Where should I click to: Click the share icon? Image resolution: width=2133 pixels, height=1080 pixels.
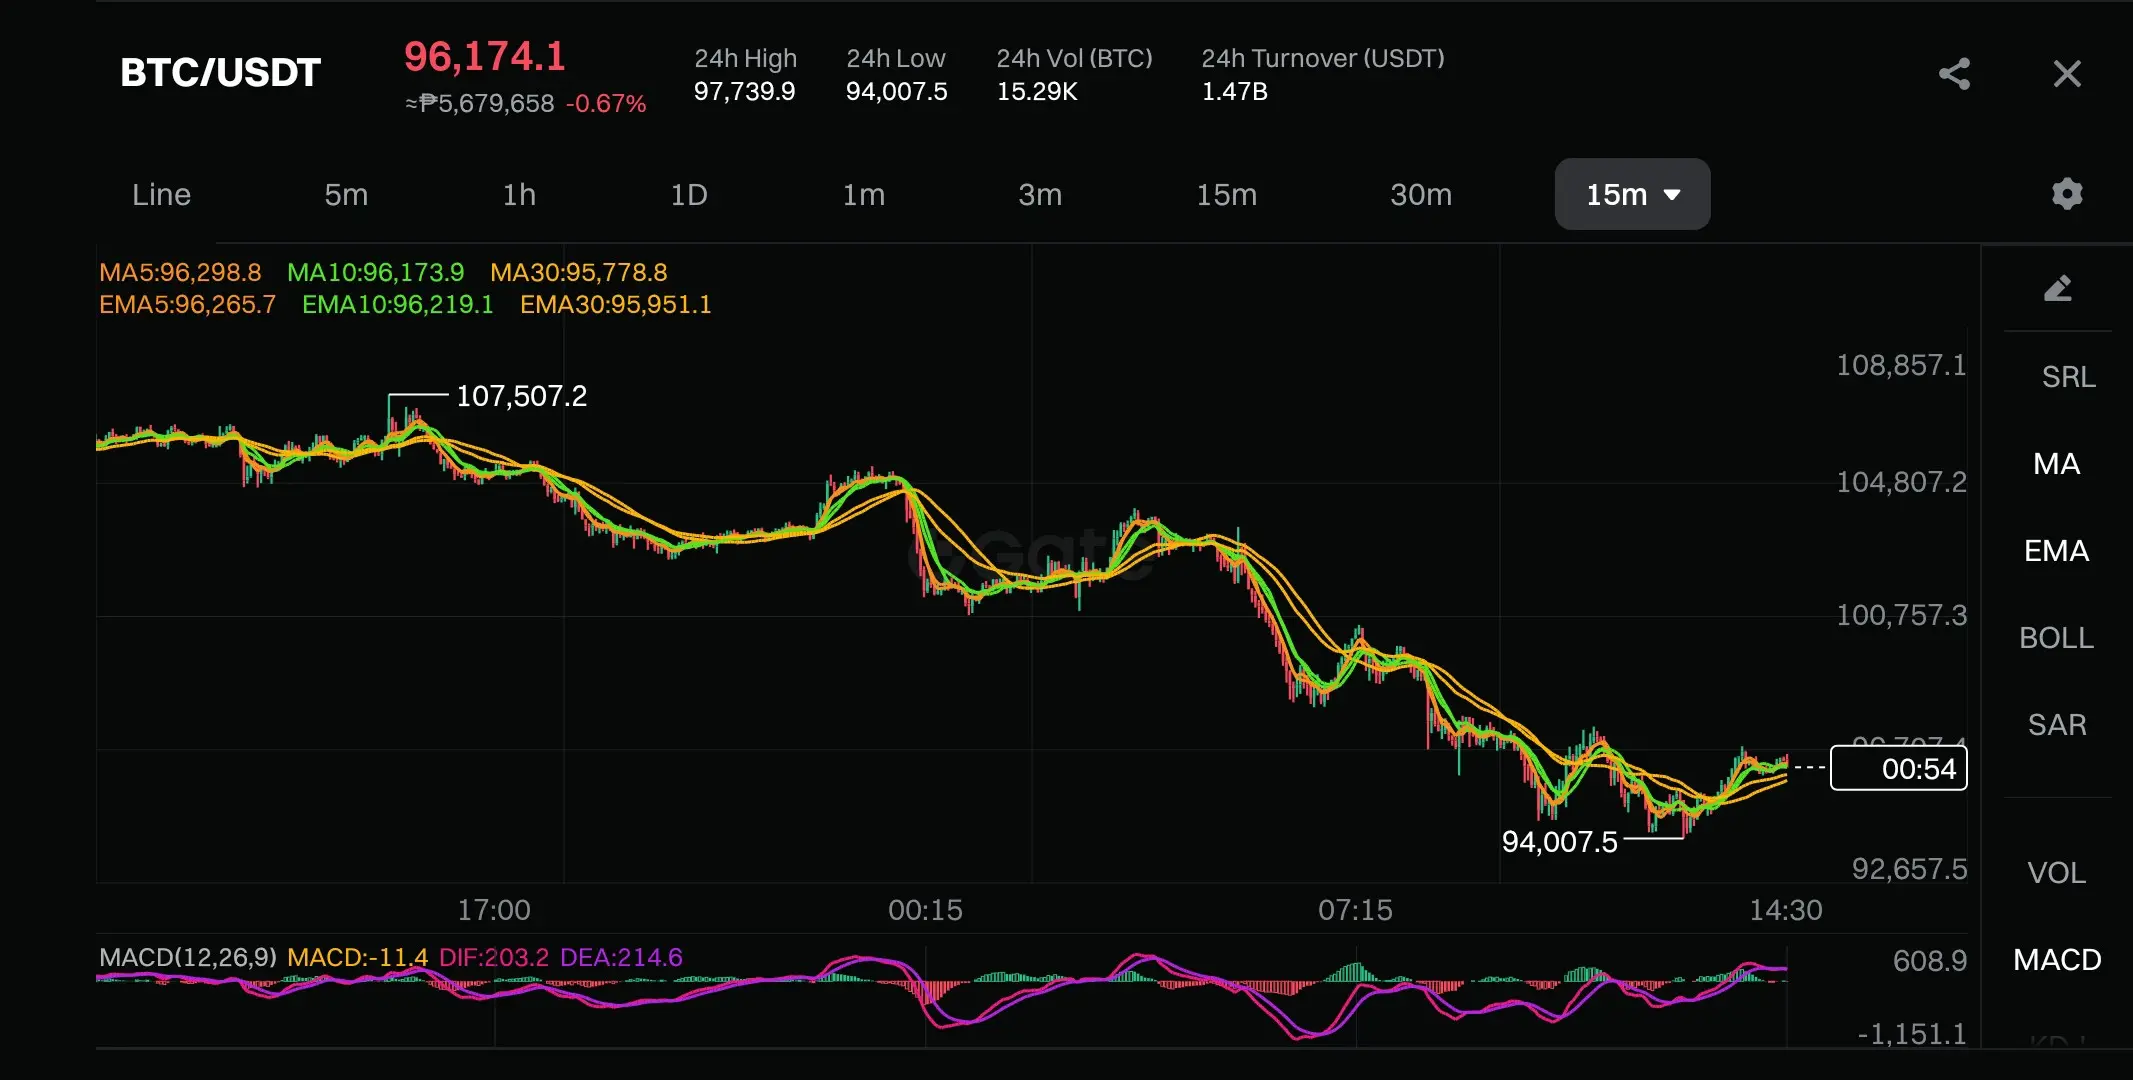pyautogui.click(x=1954, y=73)
